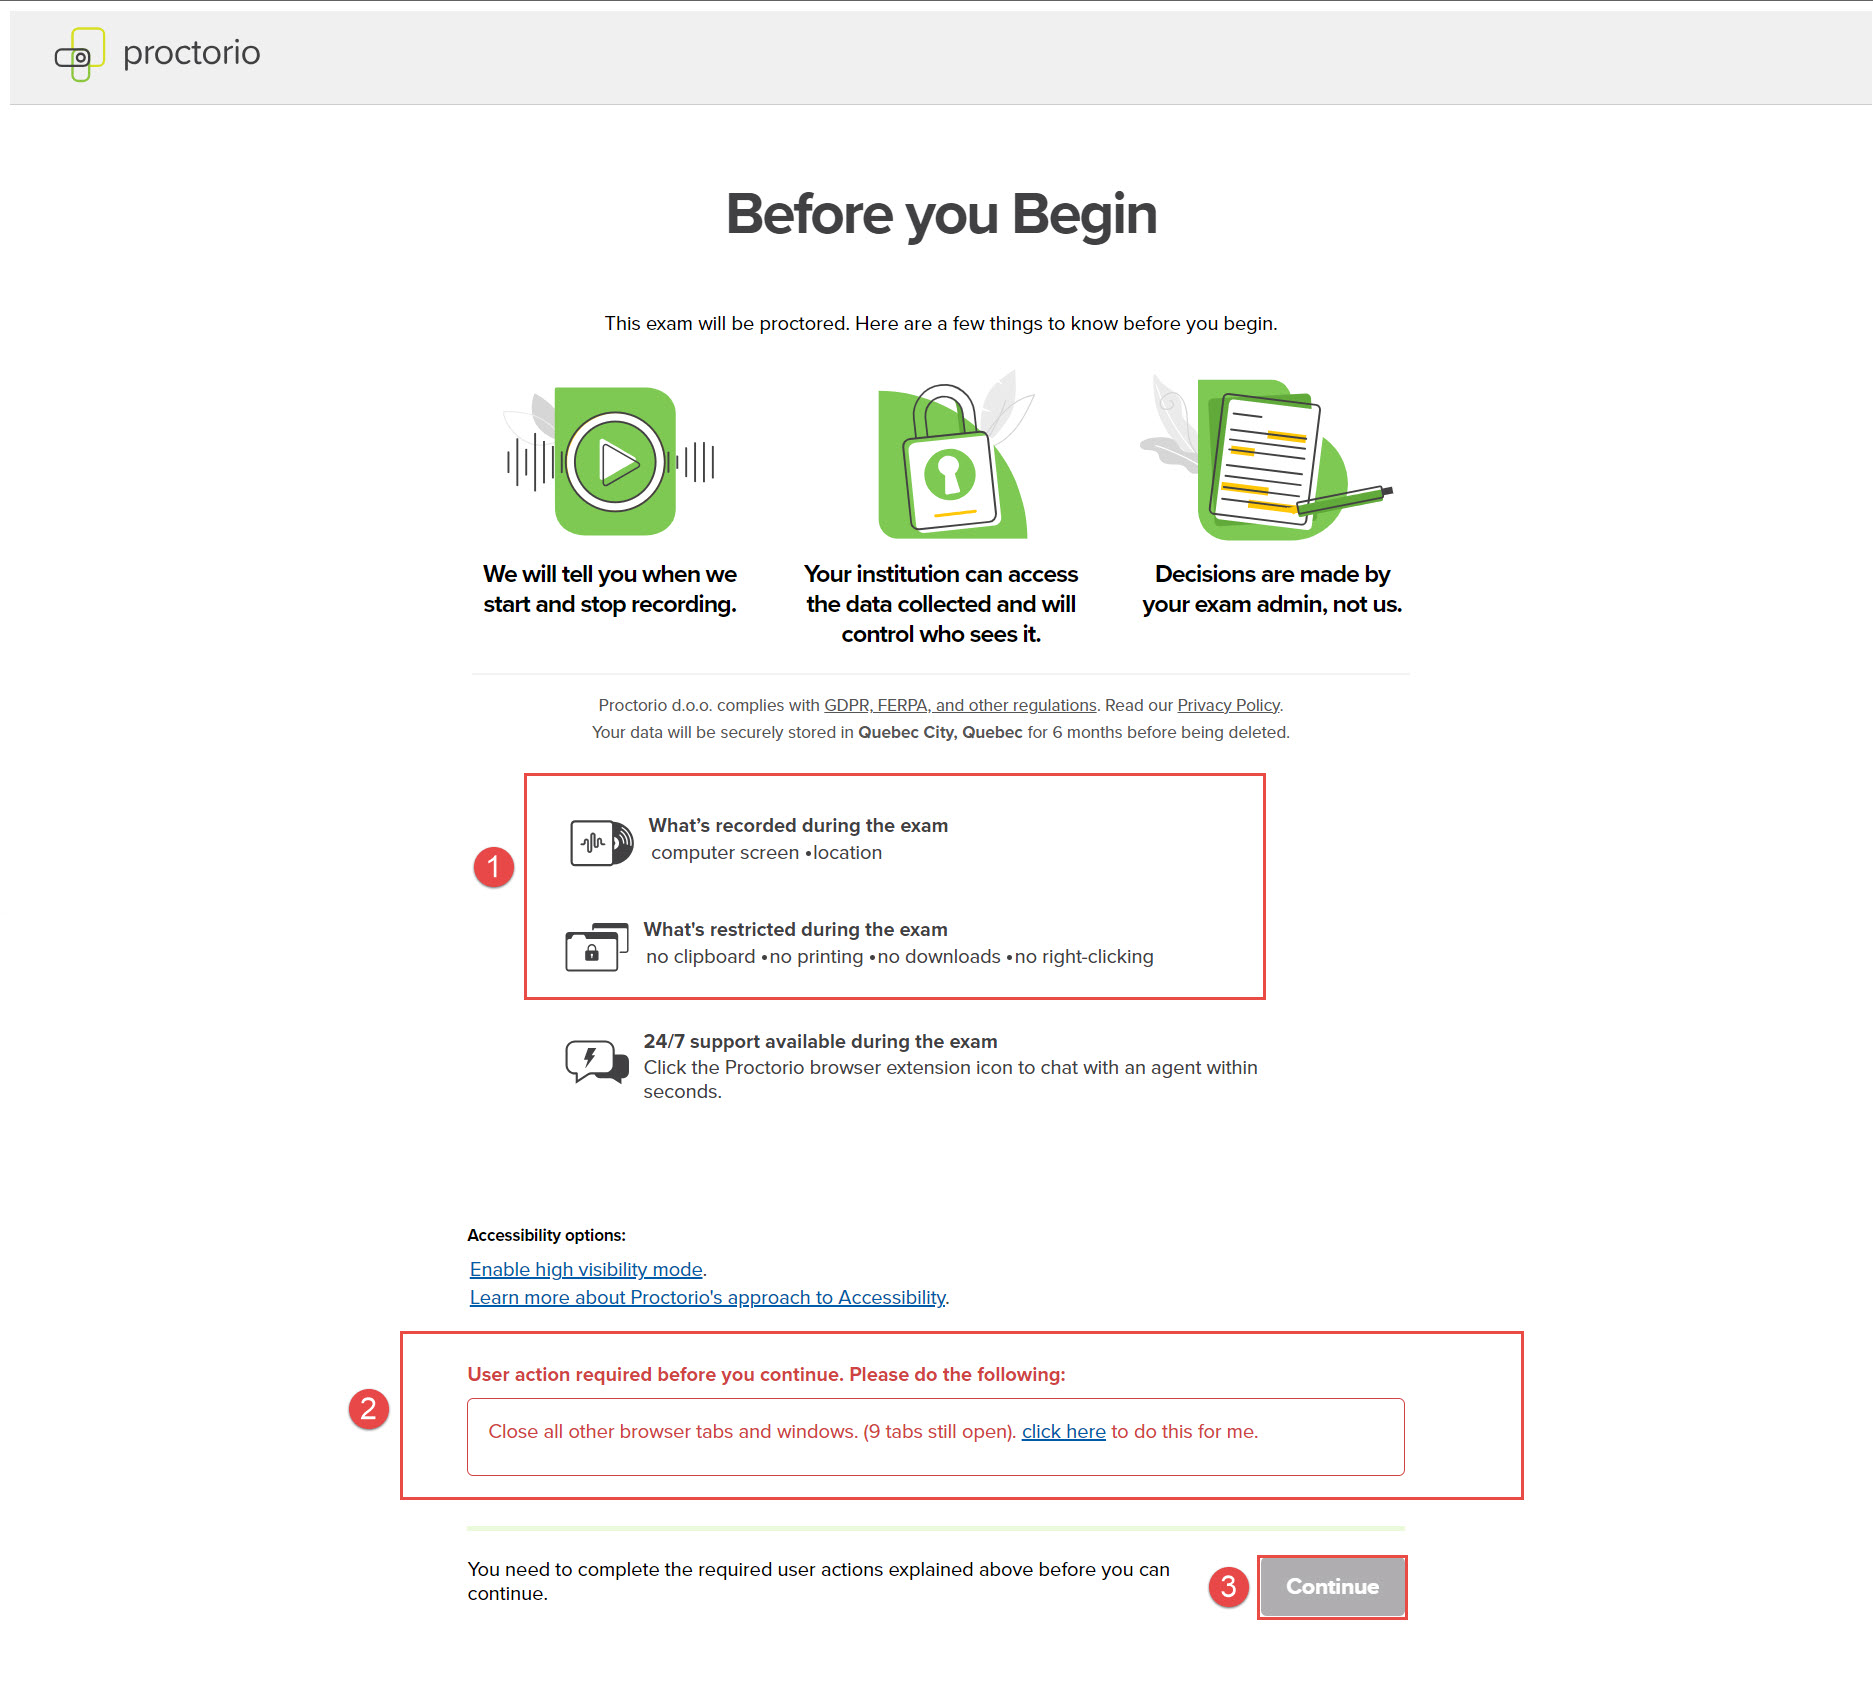Enable high visibility mode link
1873x1702 pixels.
pos(586,1269)
